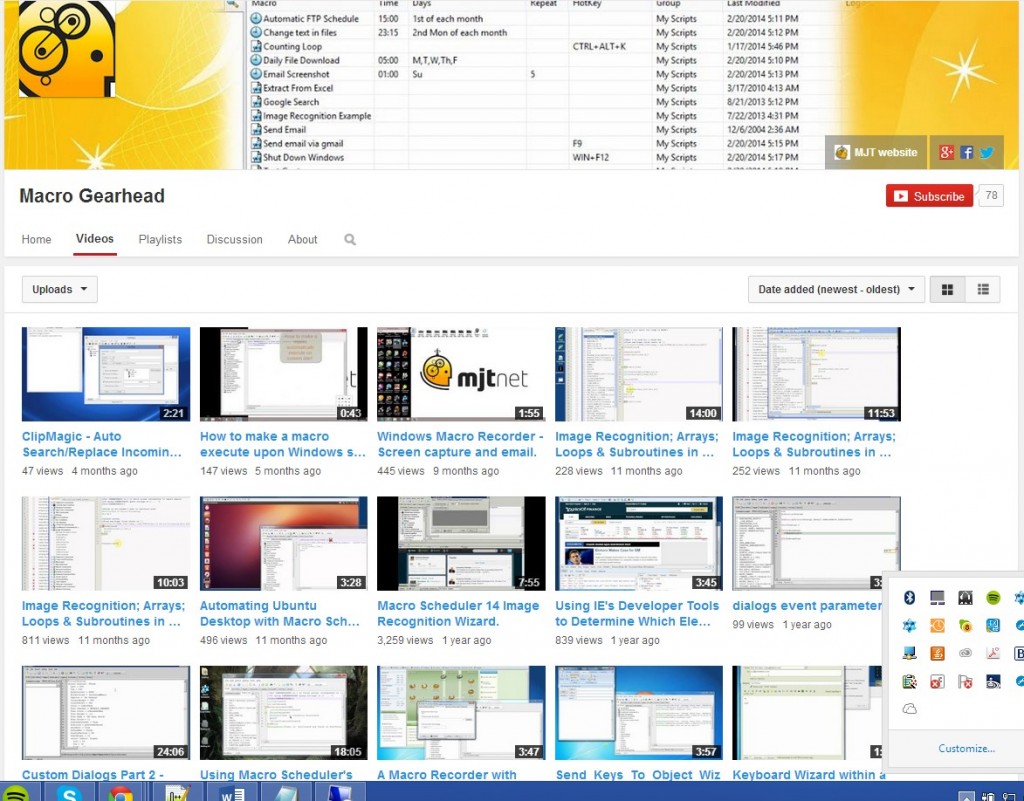Open the Twitter bird icon in banner

[987, 152]
